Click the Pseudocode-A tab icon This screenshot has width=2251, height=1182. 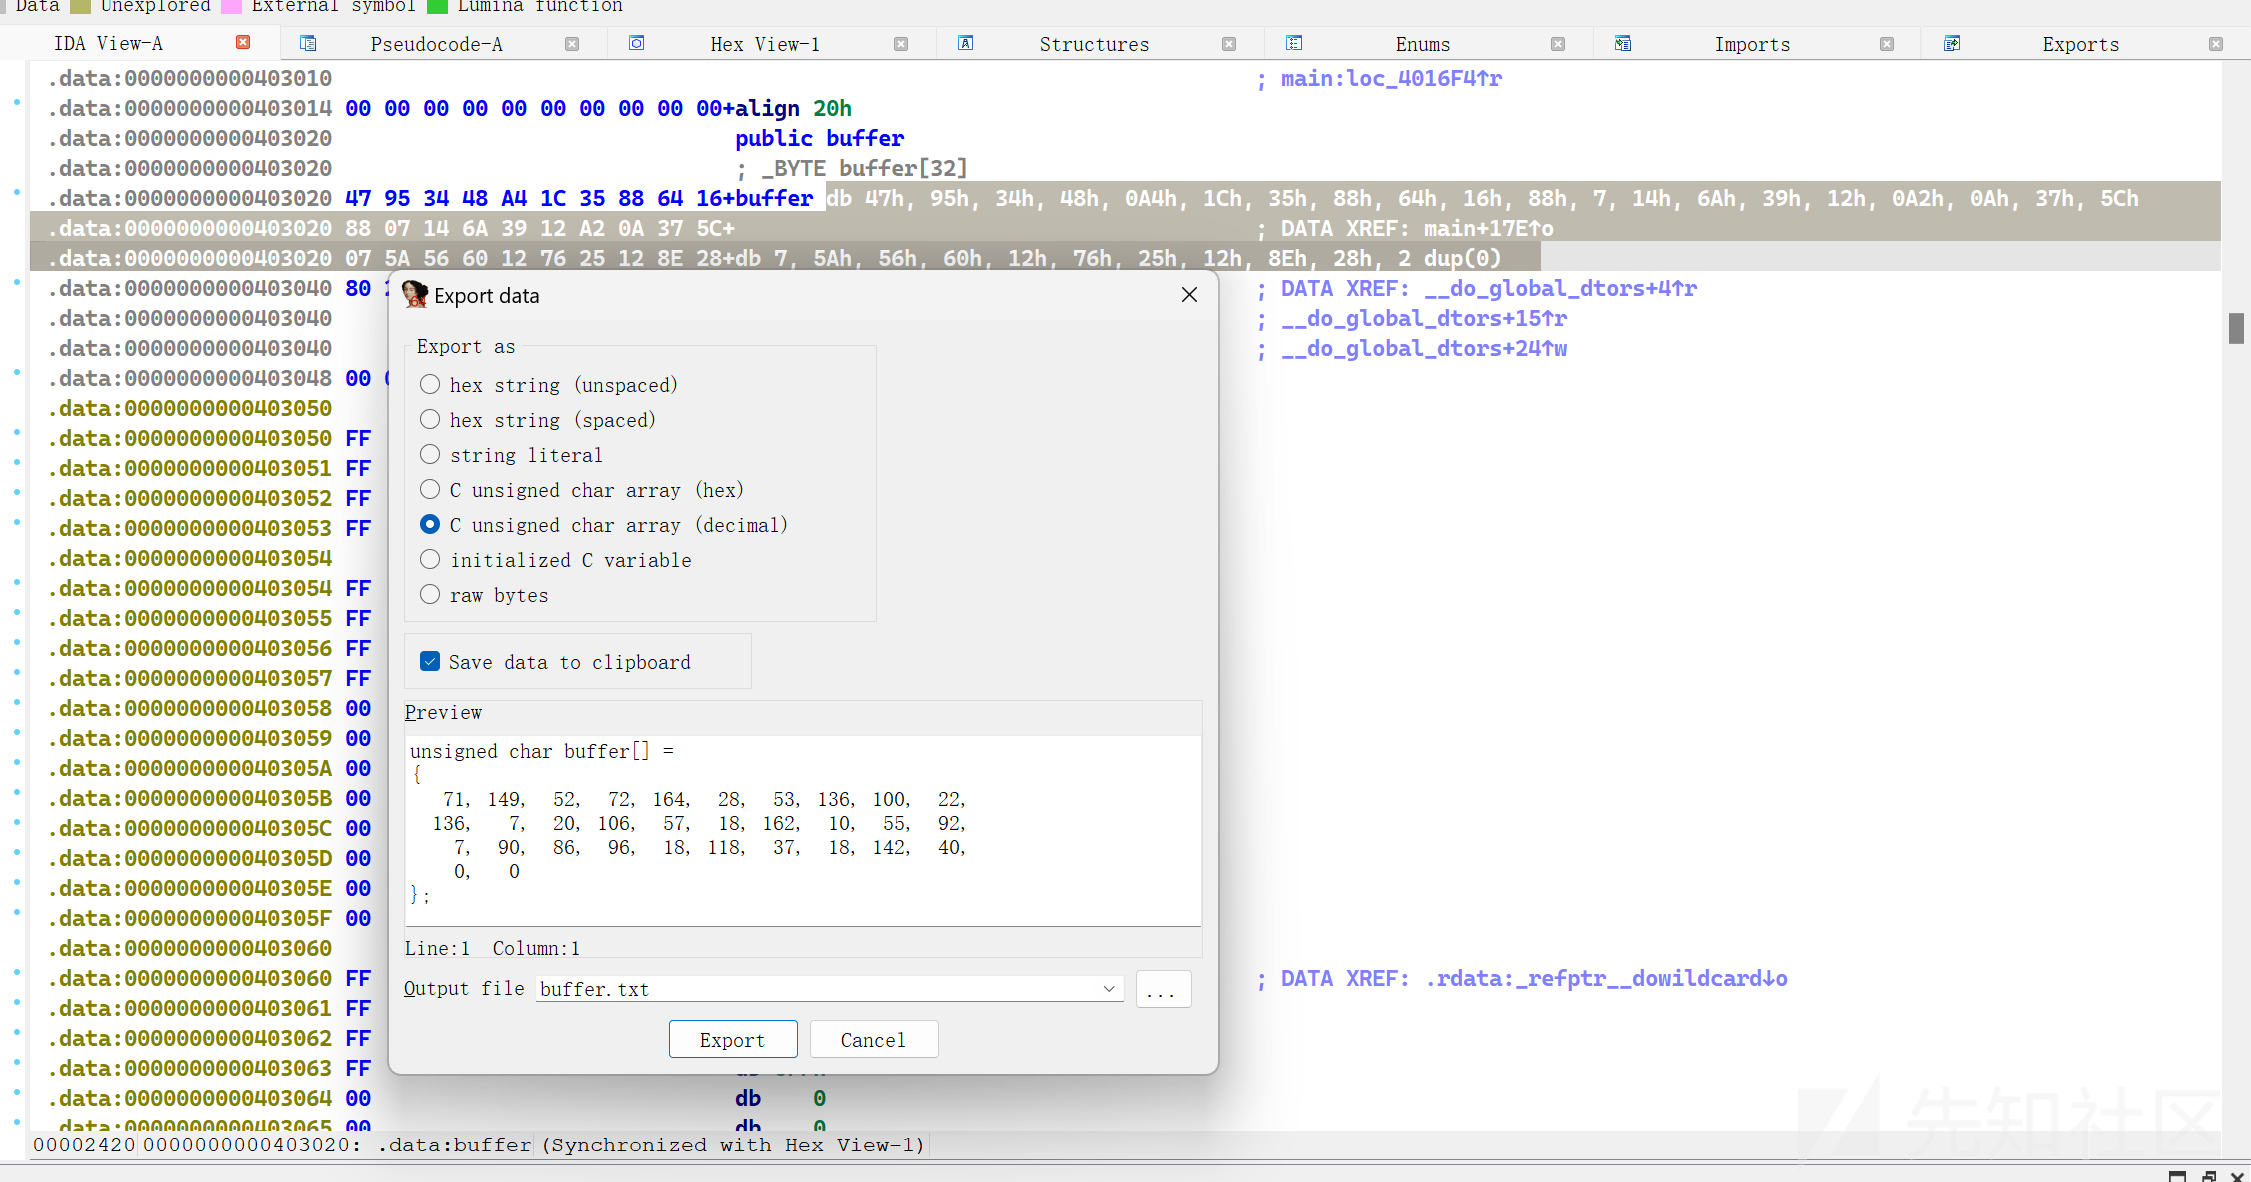(x=308, y=43)
